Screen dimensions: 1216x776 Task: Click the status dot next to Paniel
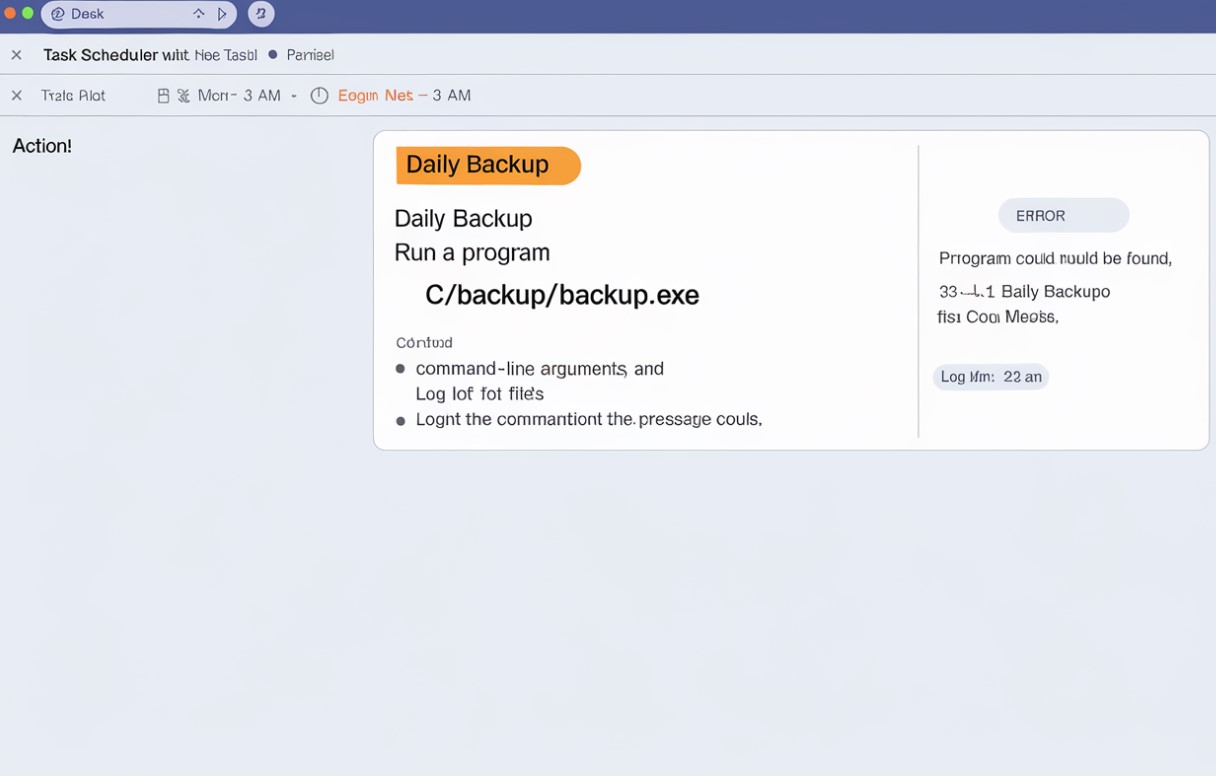tap(273, 55)
